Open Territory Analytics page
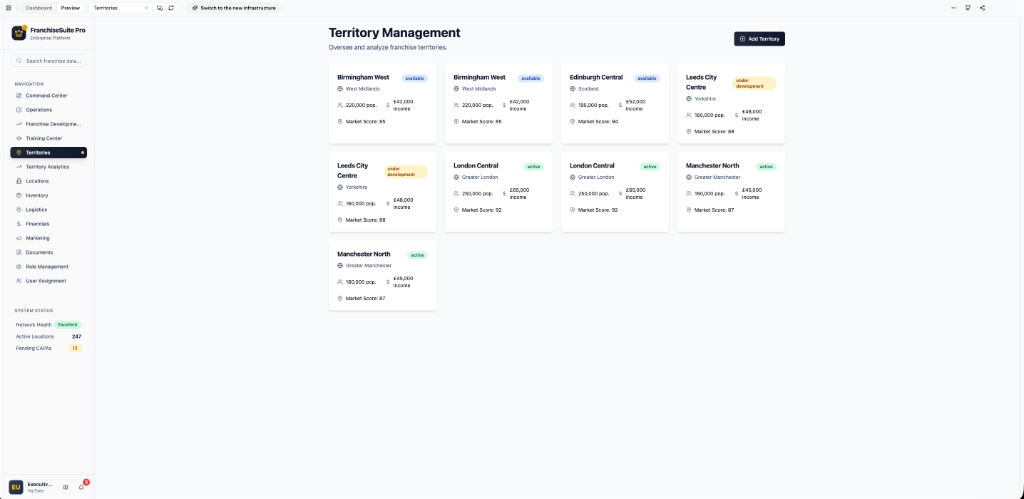 click(48, 167)
